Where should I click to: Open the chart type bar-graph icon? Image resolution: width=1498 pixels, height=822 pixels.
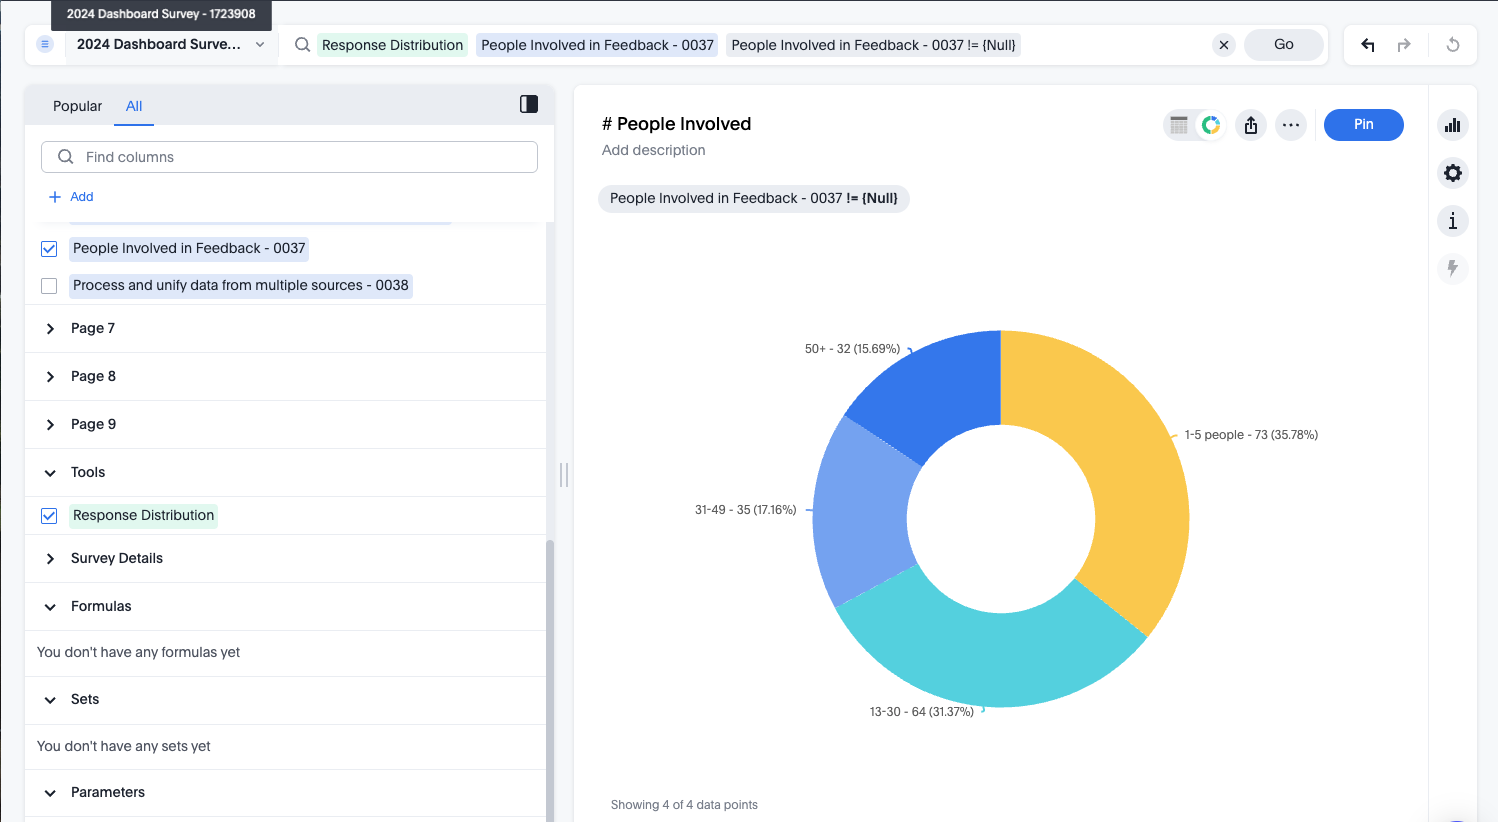(x=1453, y=125)
